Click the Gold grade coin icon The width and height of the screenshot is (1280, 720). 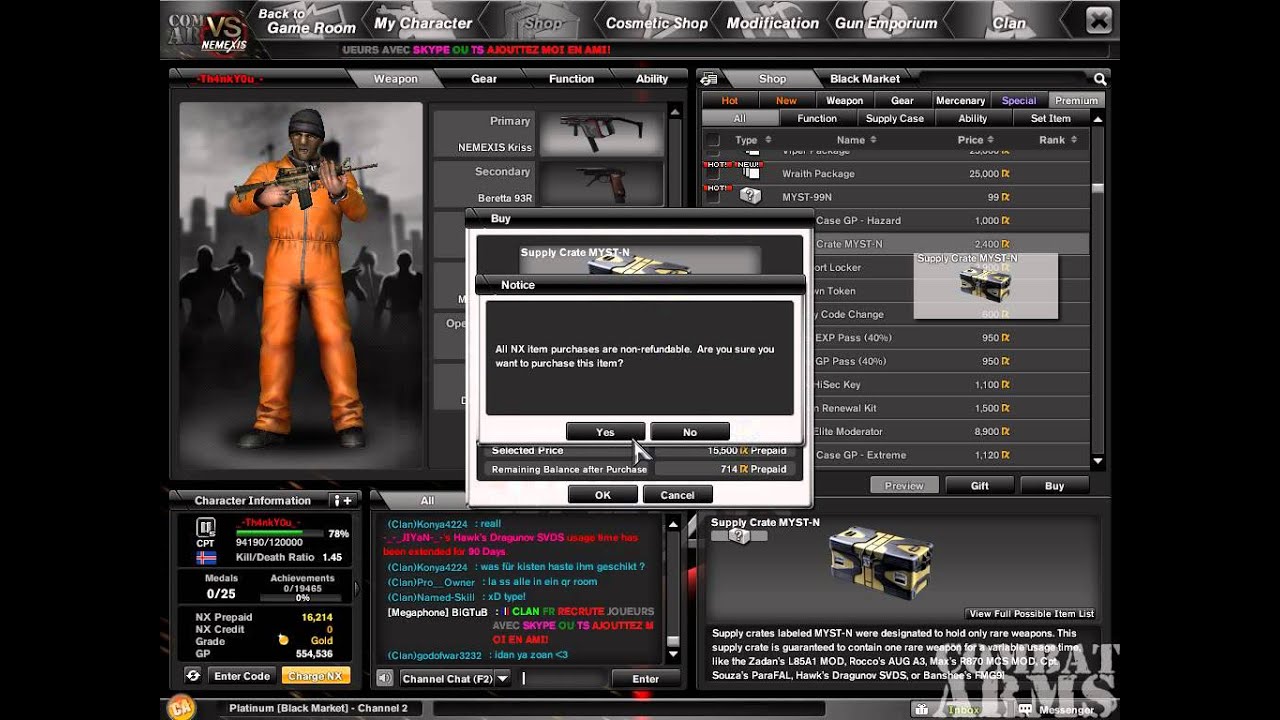[283, 640]
